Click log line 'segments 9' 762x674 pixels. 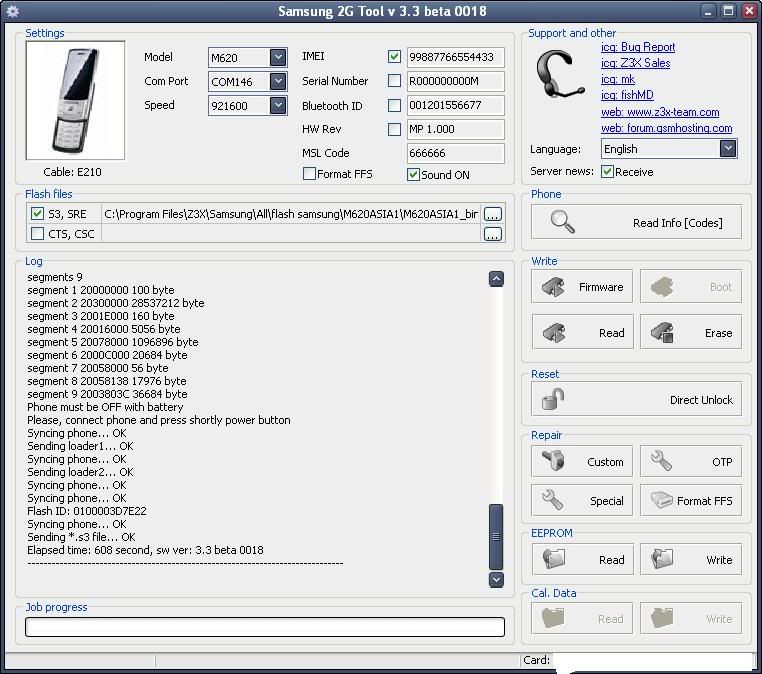pyautogui.click(x=55, y=277)
